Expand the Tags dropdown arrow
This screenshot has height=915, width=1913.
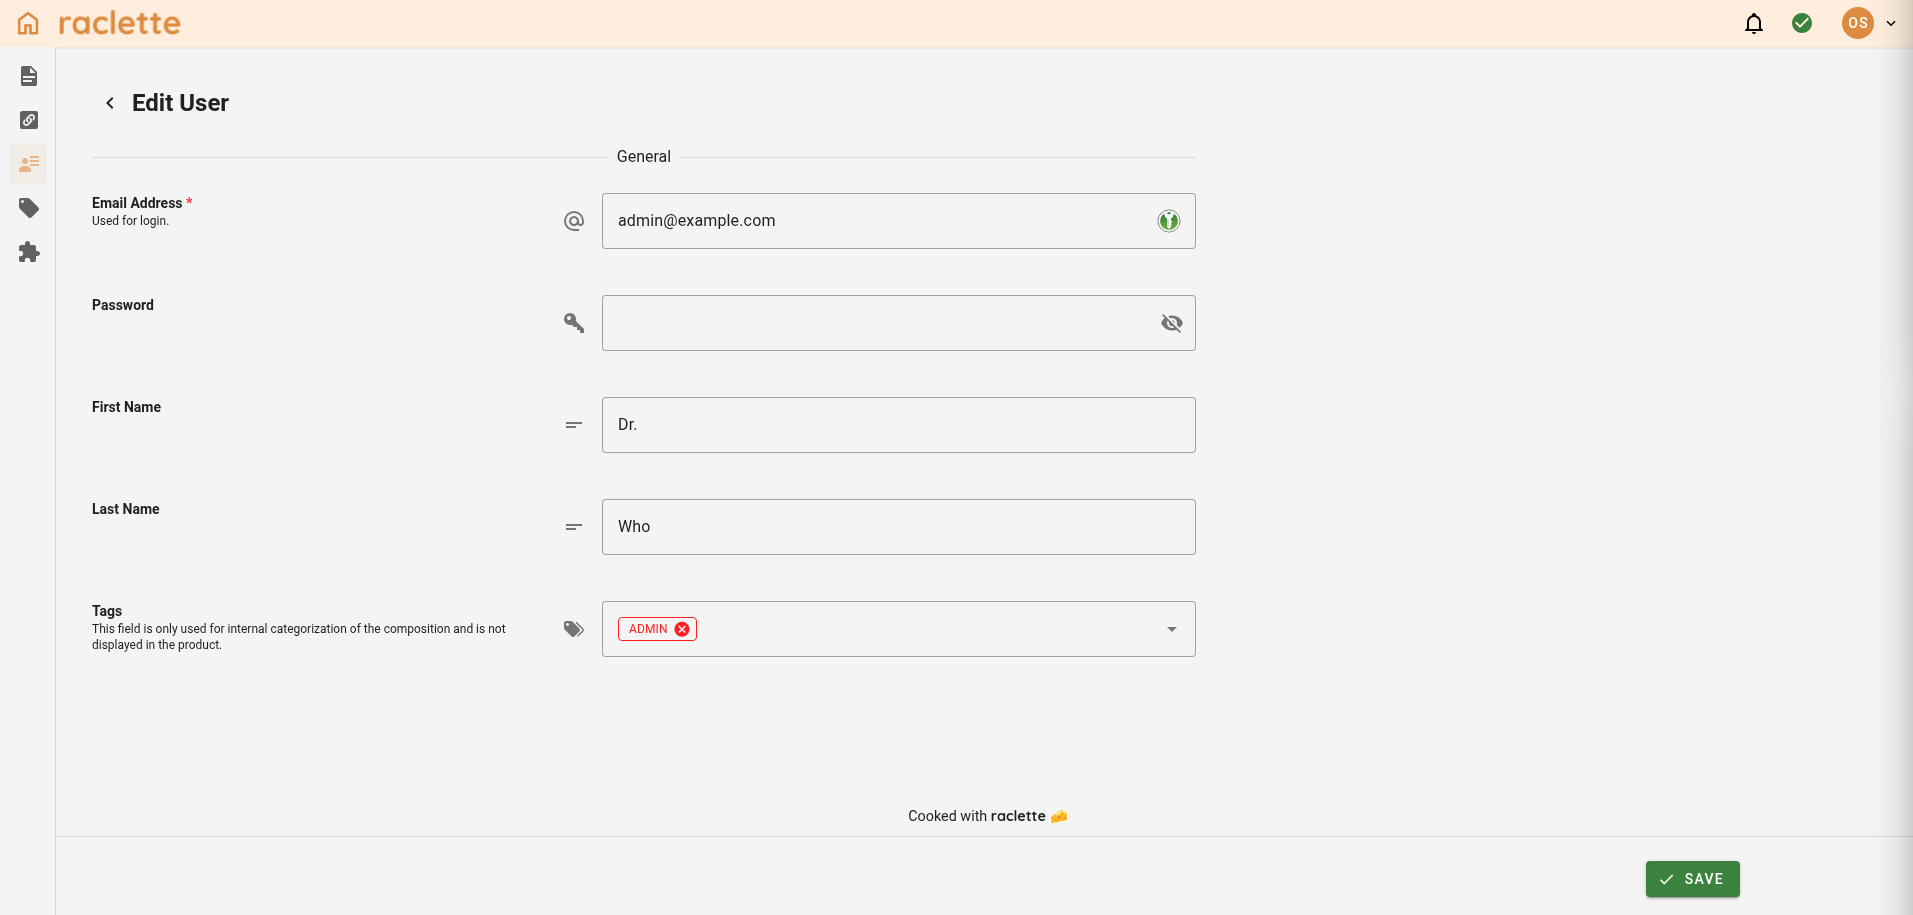click(1171, 629)
